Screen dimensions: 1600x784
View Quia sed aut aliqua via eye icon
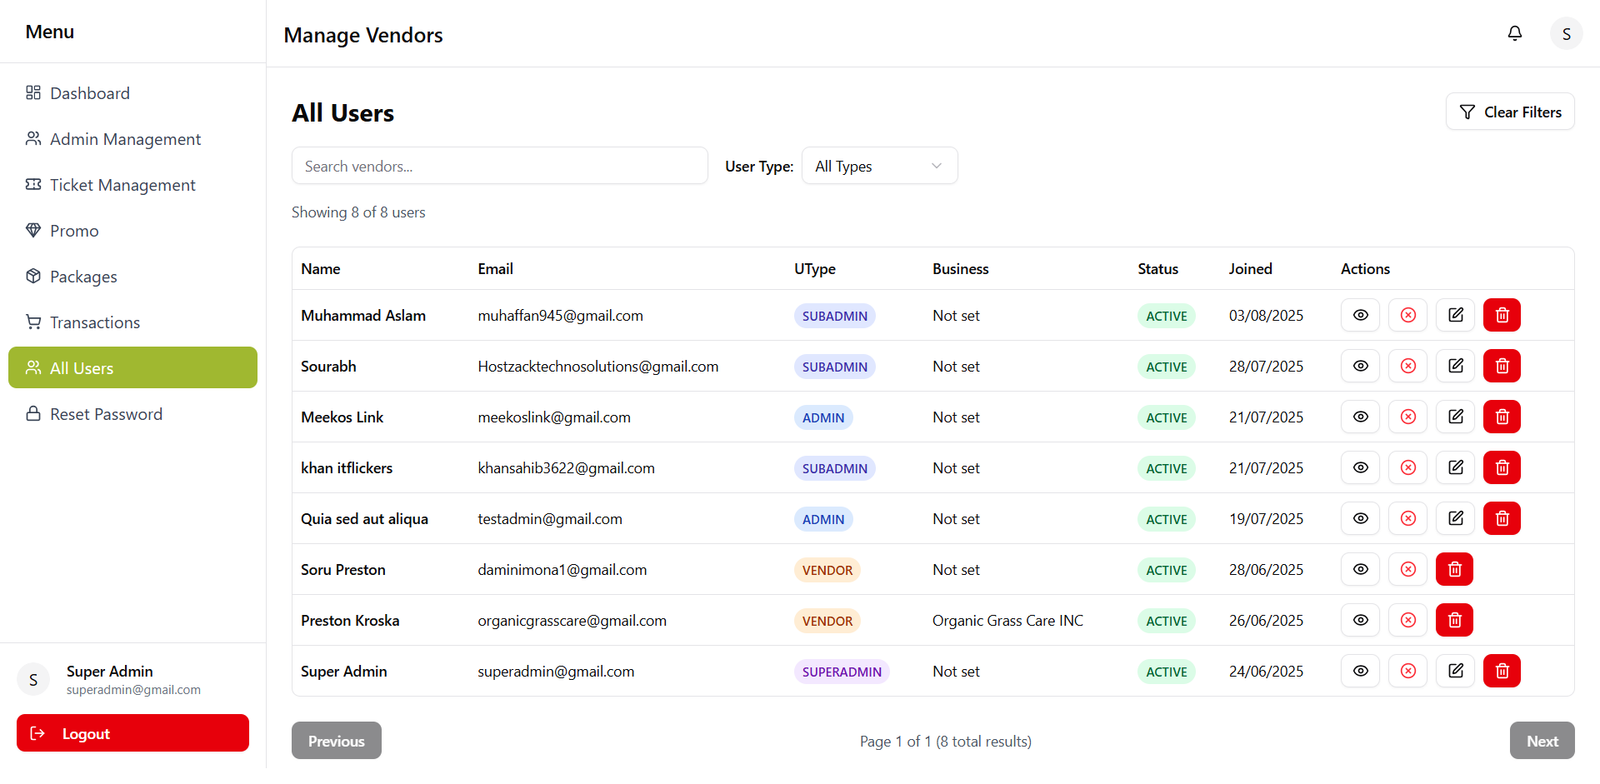click(x=1360, y=518)
